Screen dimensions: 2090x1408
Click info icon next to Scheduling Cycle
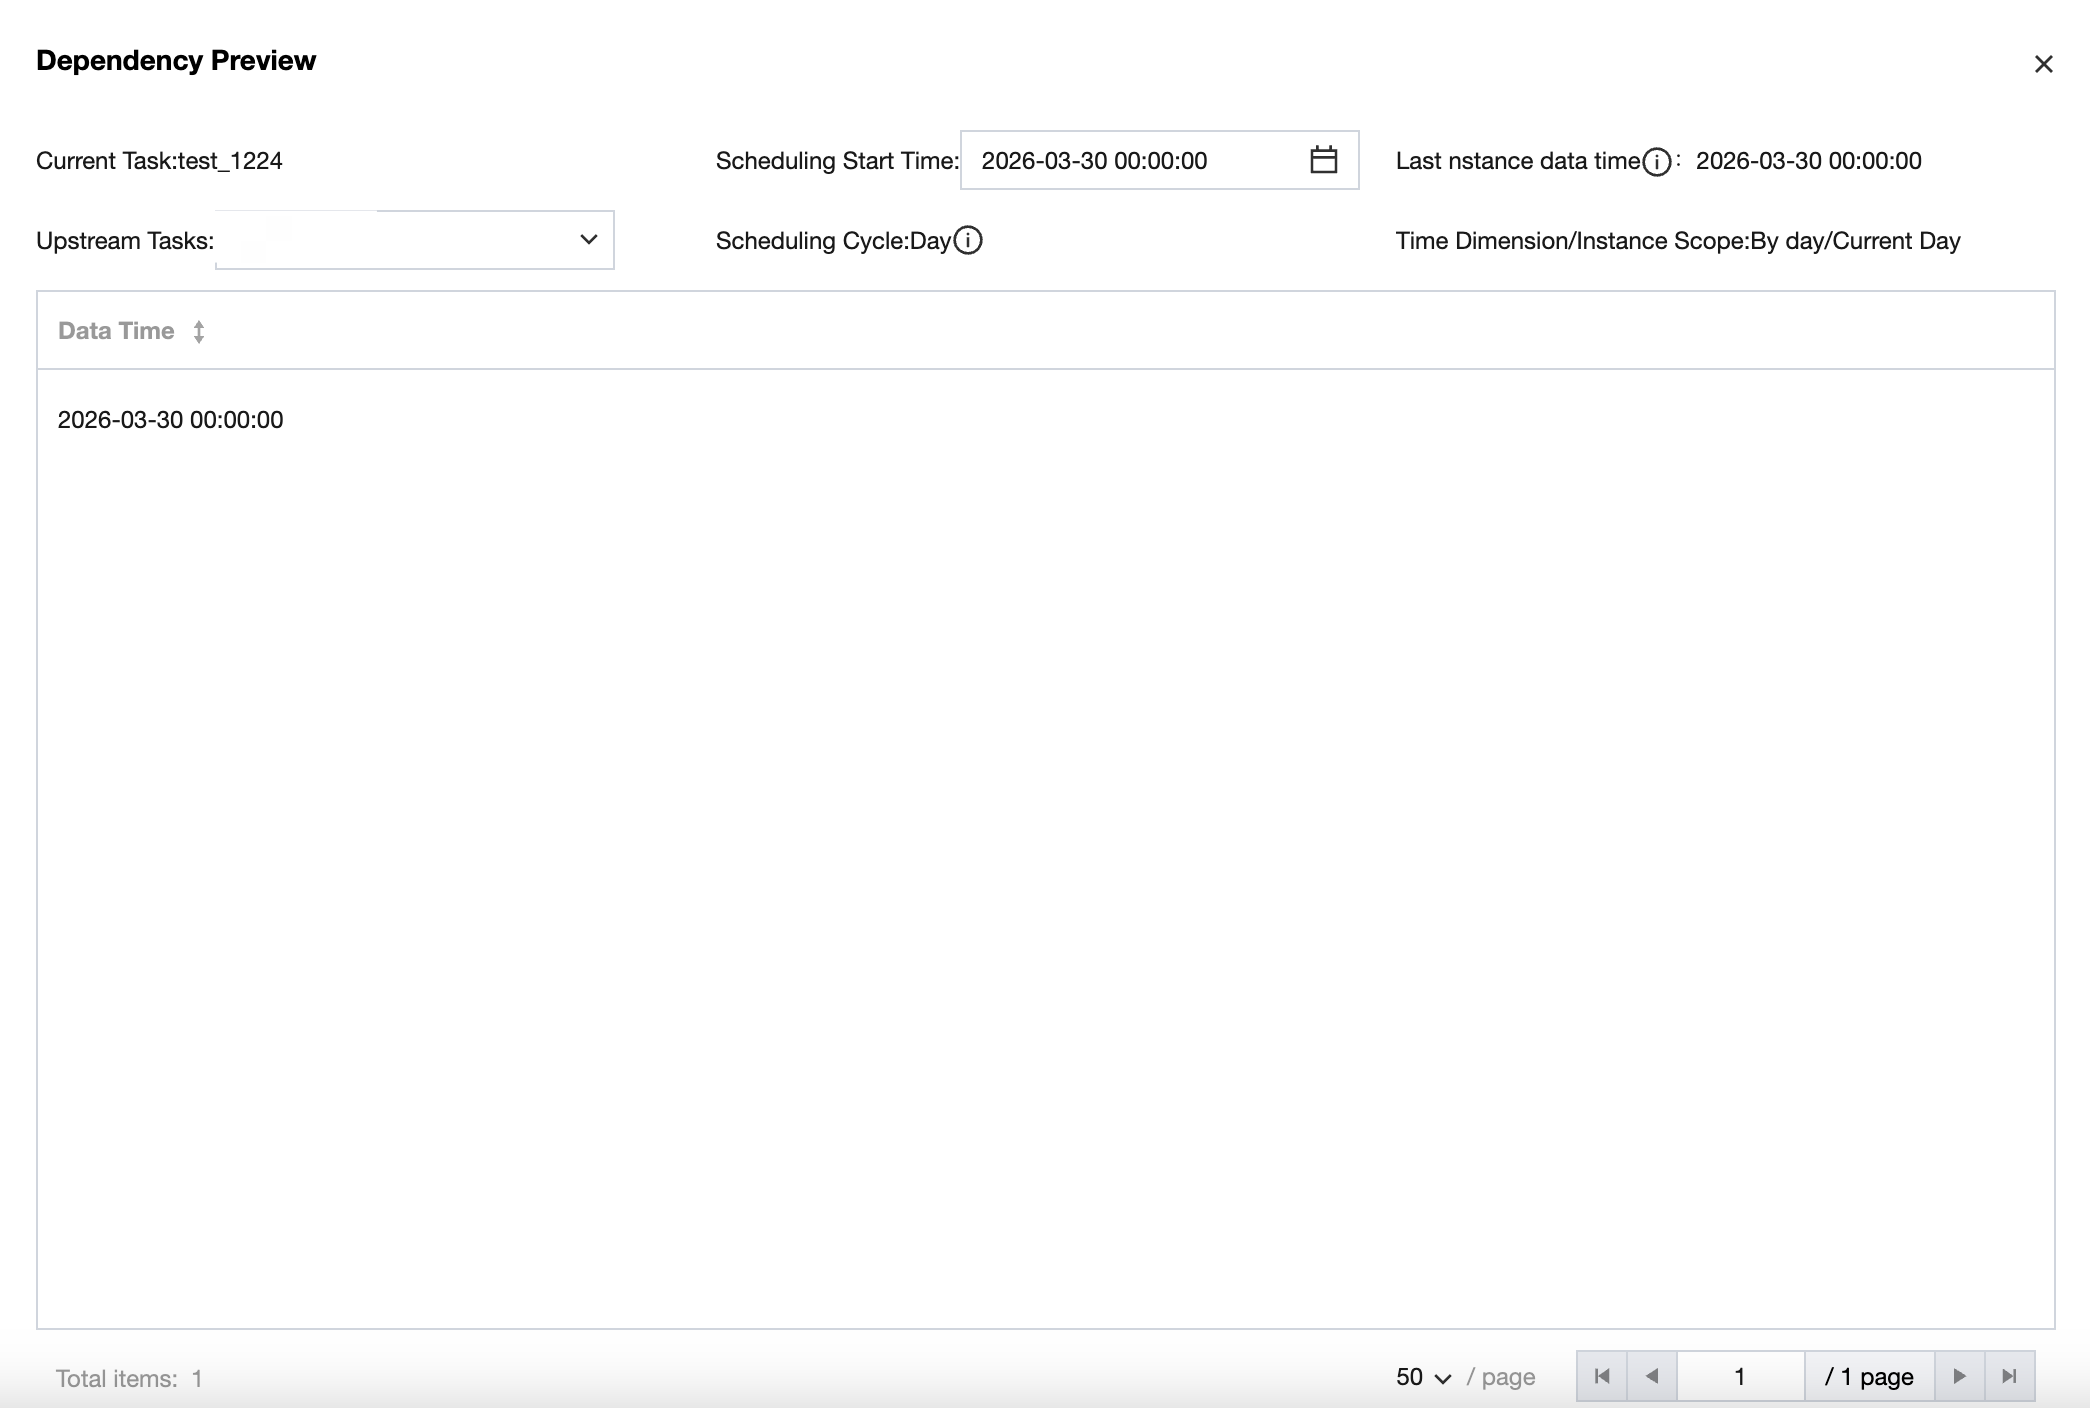click(x=968, y=240)
